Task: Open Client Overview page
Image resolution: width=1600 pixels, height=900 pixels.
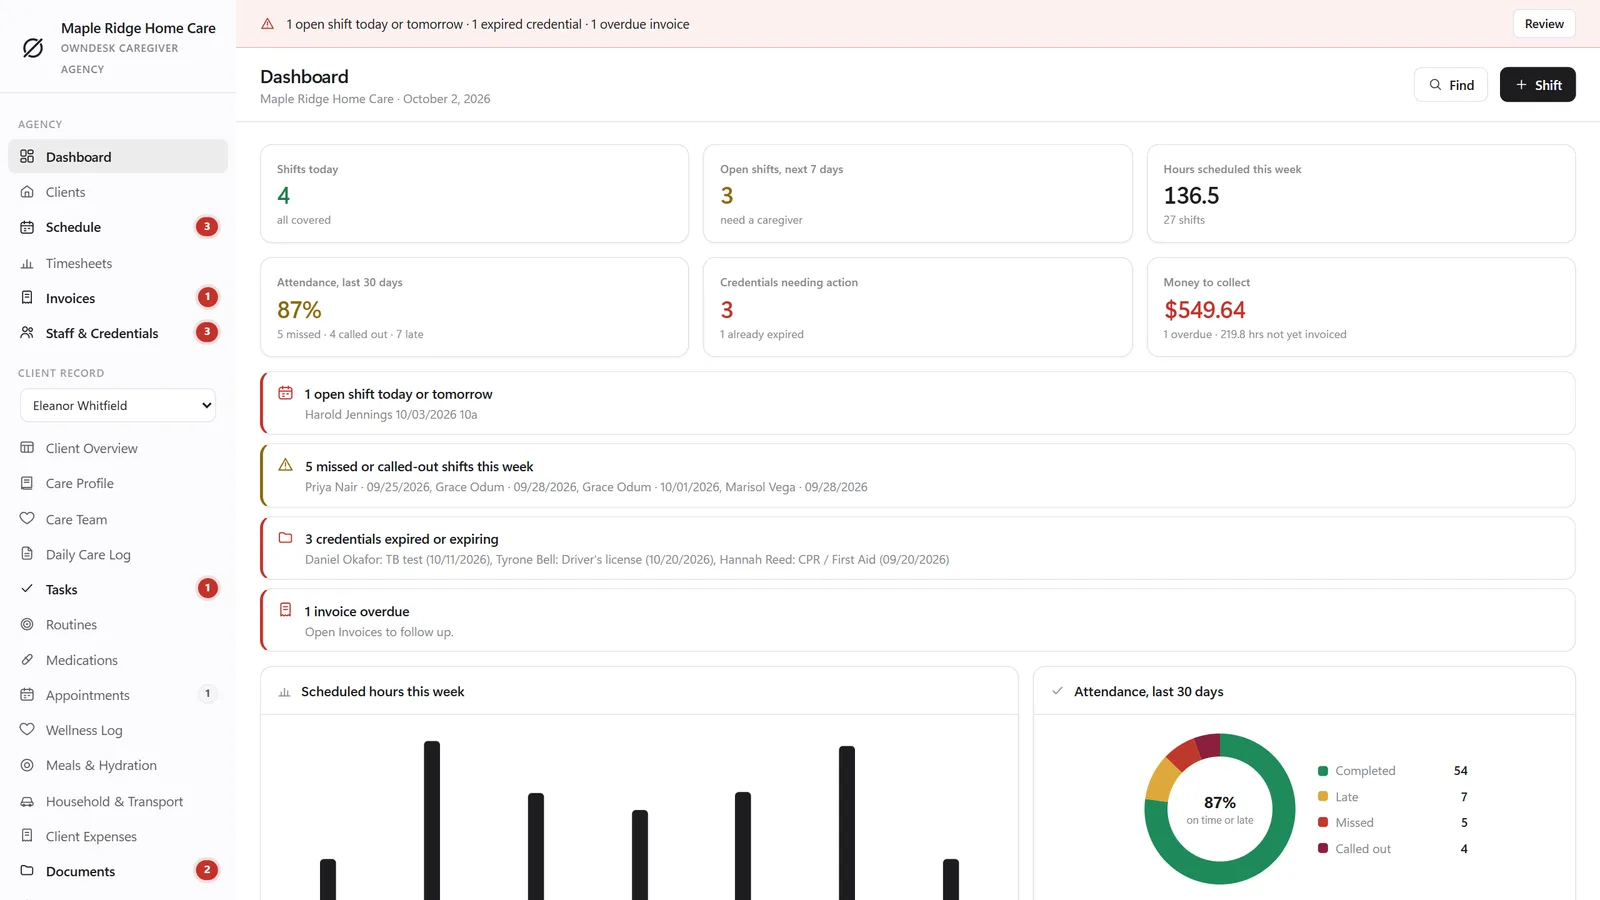Action: point(118,448)
